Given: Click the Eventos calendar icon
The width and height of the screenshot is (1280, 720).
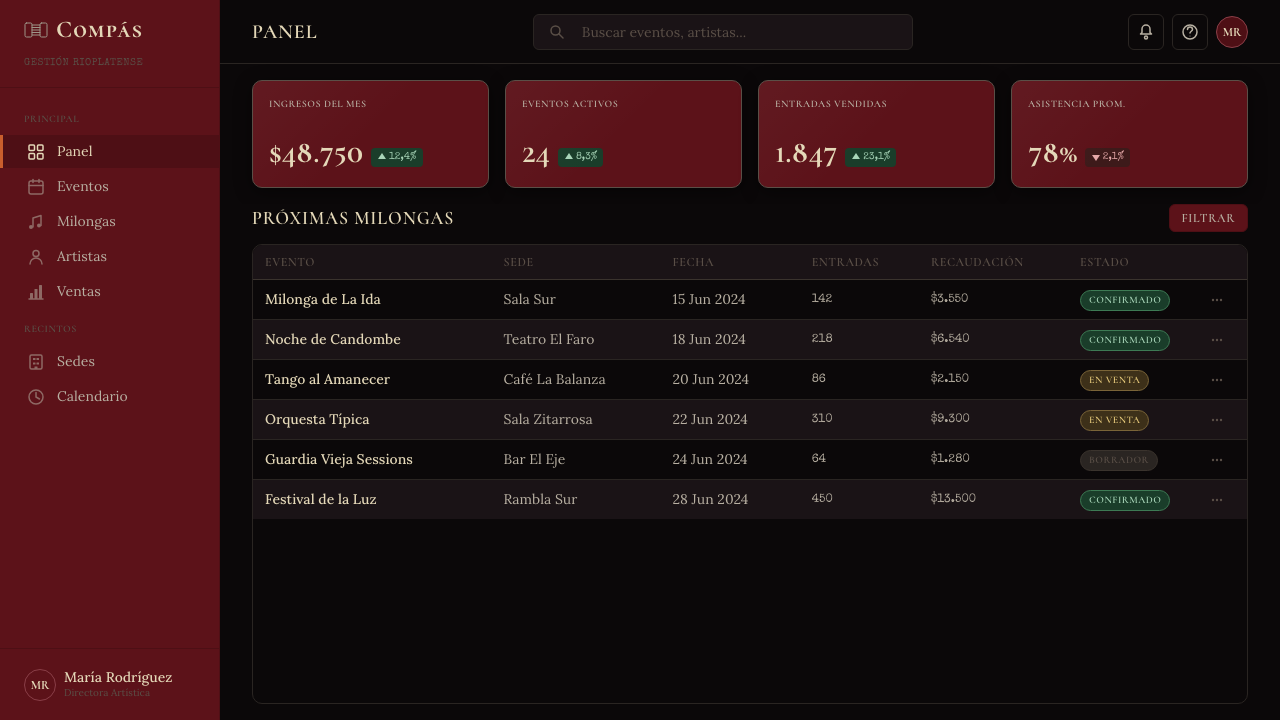Looking at the screenshot, I should 36,187.
